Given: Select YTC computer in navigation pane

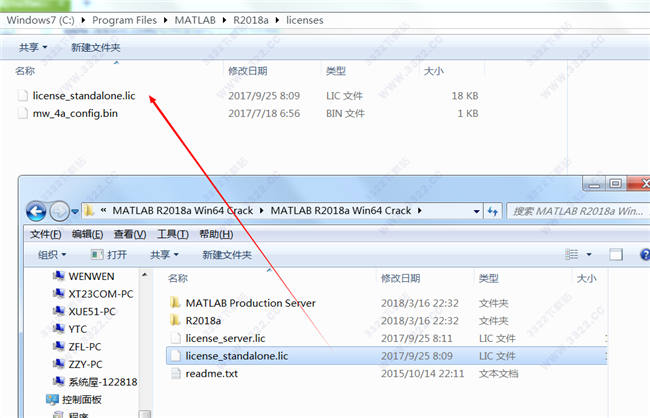Looking at the screenshot, I should tap(78, 329).
